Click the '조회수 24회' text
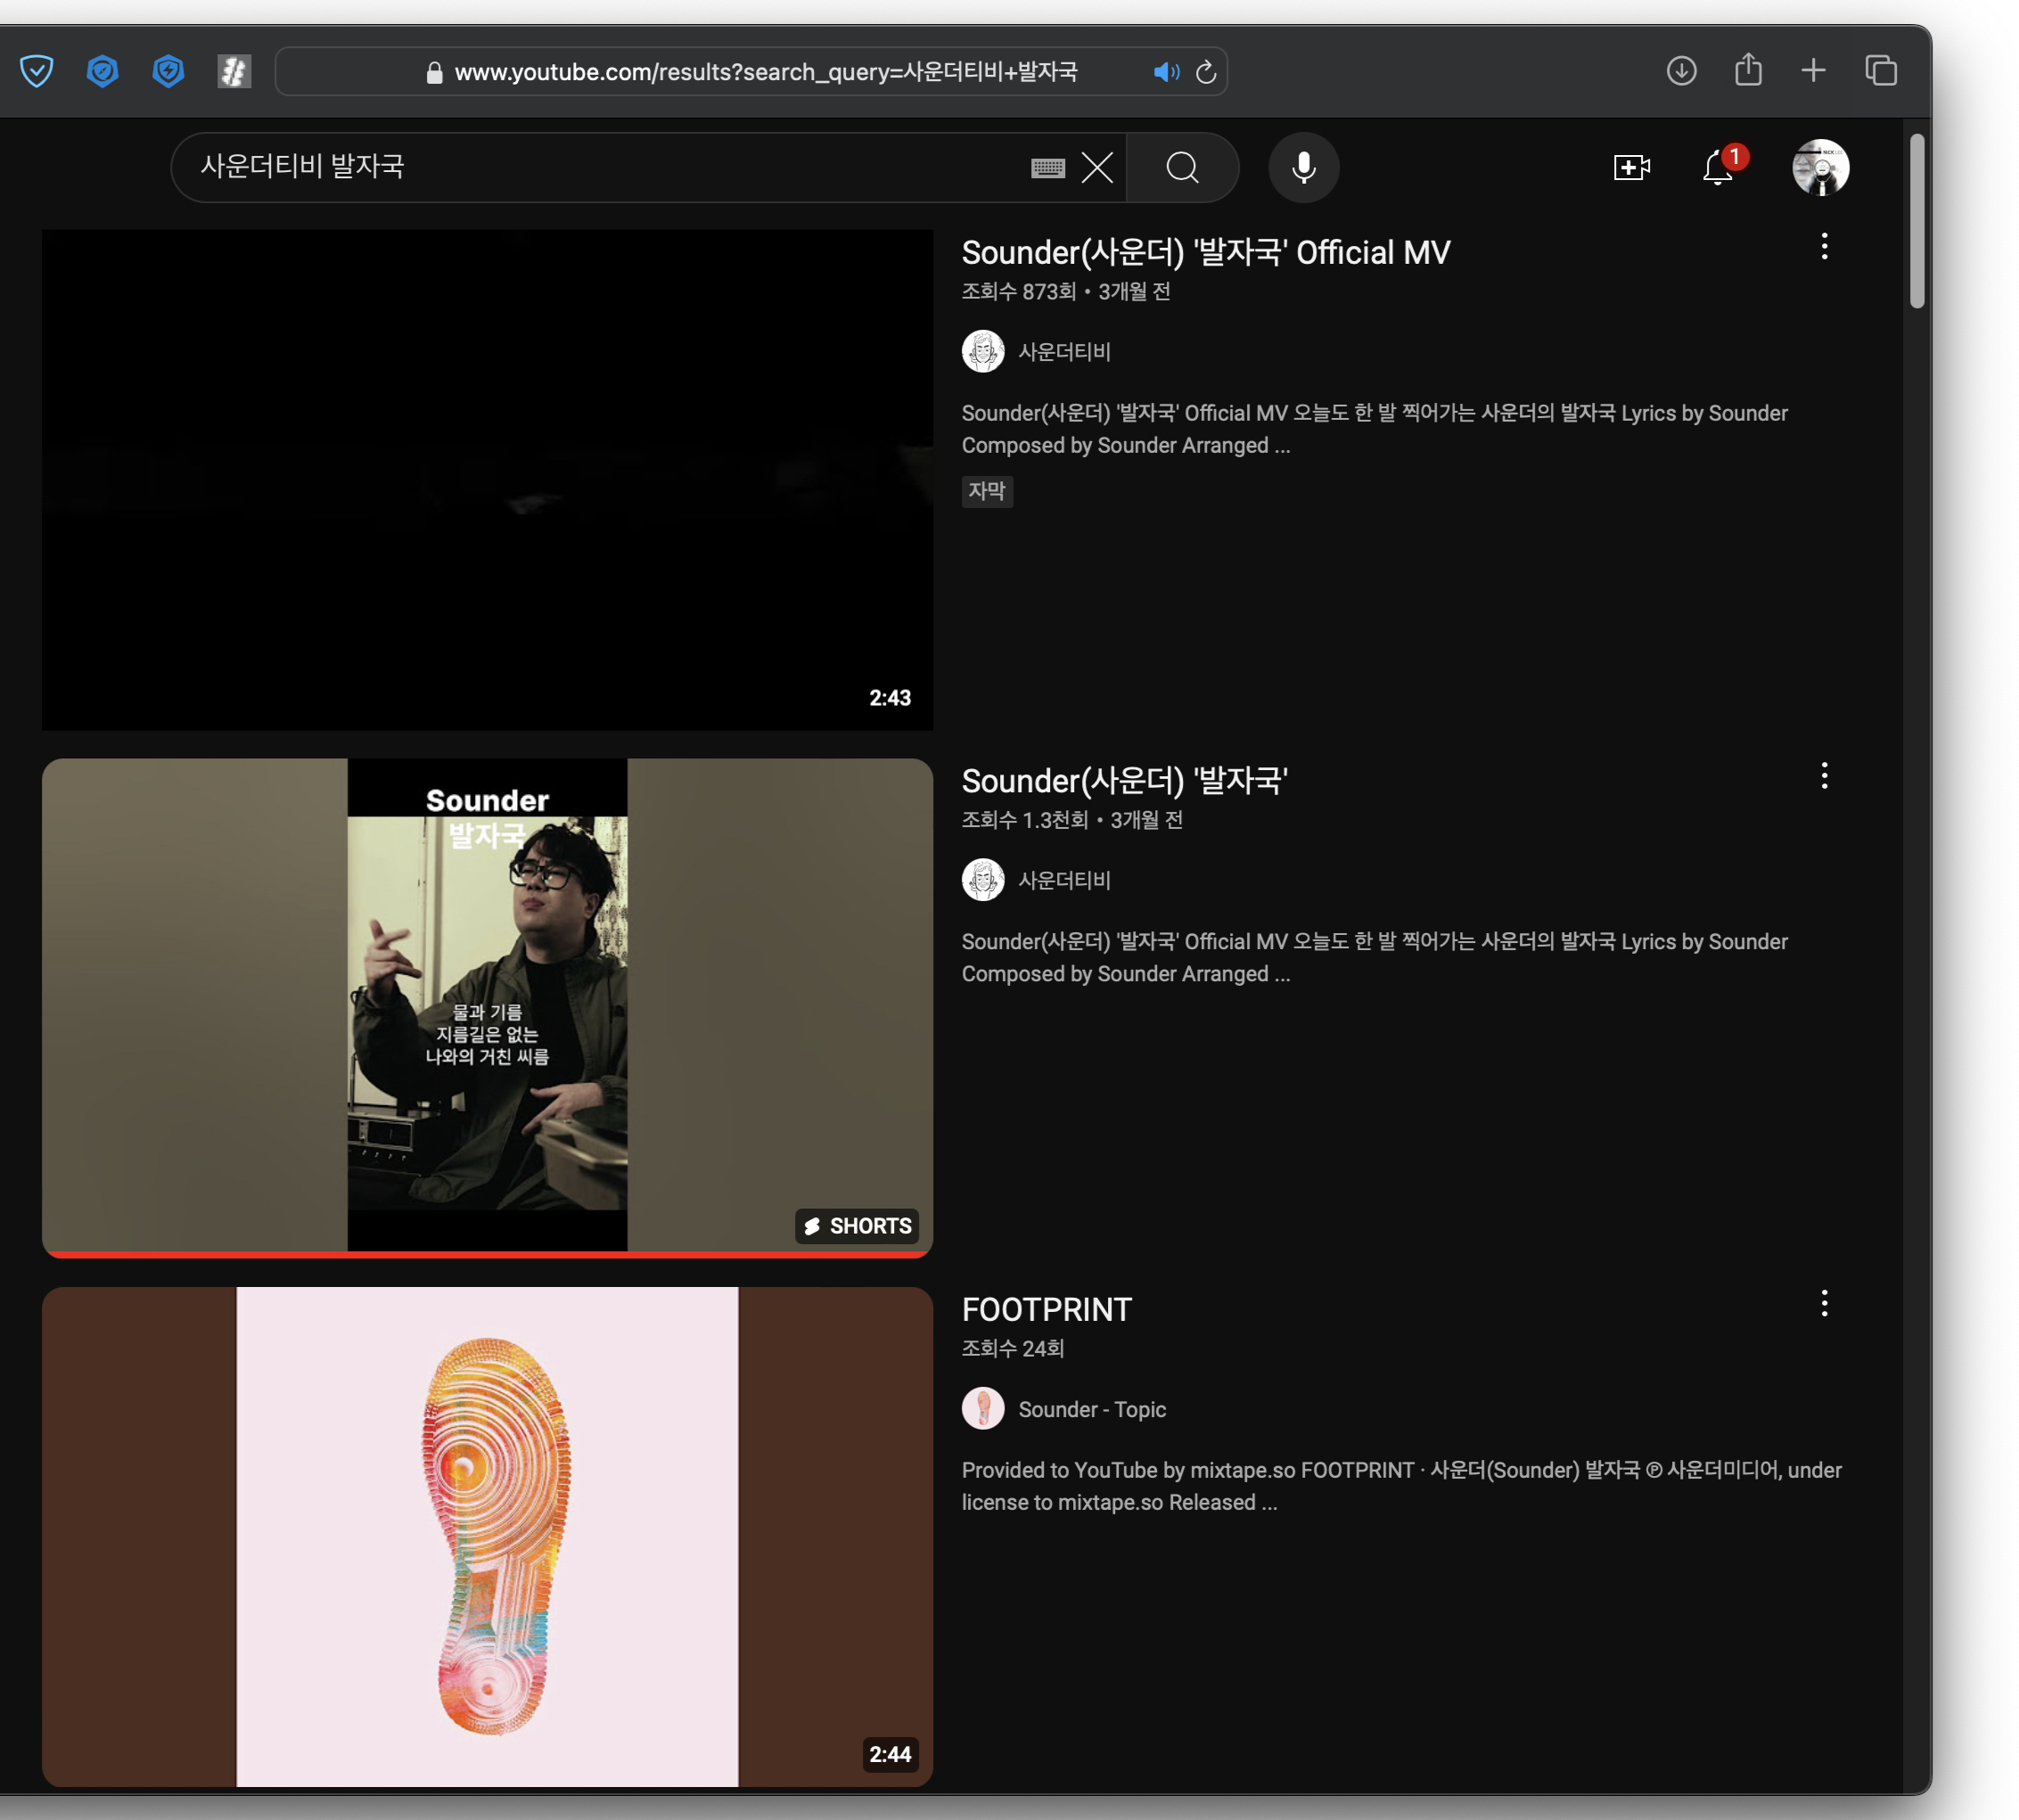The width and height of the screenshot is (2019, 1820). coord(1012,1349)
